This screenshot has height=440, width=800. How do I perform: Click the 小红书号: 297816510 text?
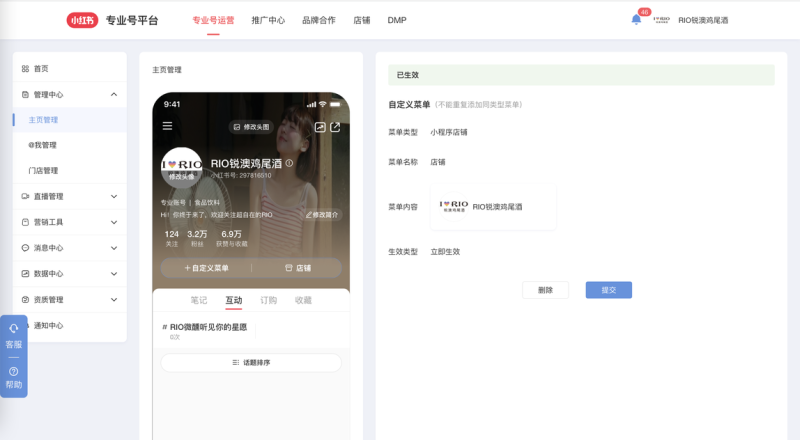[x=242, y=176]
